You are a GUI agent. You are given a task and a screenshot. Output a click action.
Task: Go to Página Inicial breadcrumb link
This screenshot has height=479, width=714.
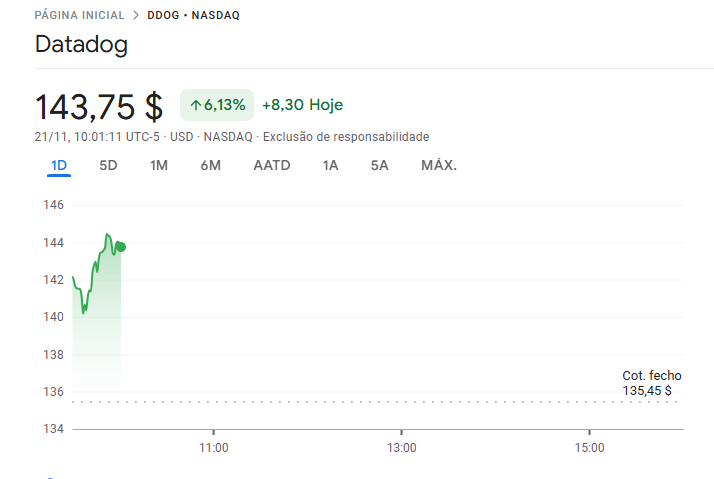[x=80, y=16]
